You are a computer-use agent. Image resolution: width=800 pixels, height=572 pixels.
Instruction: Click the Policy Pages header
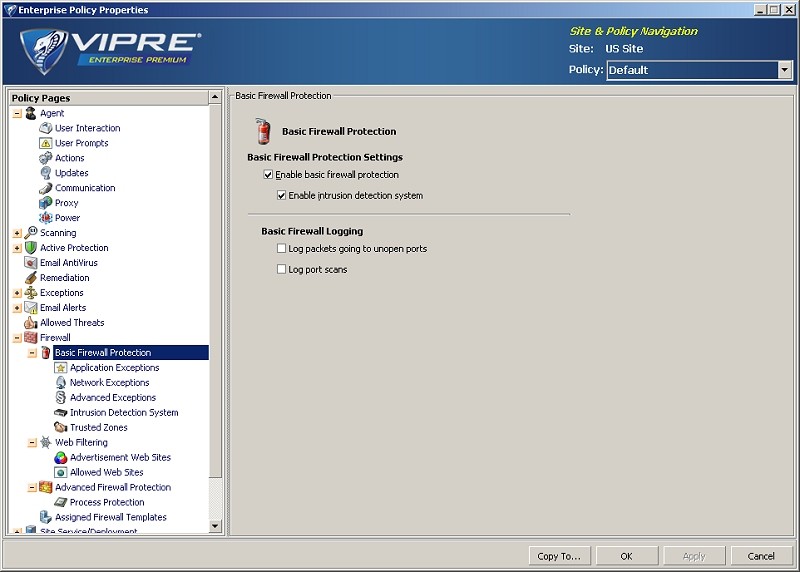click(109, 97)
